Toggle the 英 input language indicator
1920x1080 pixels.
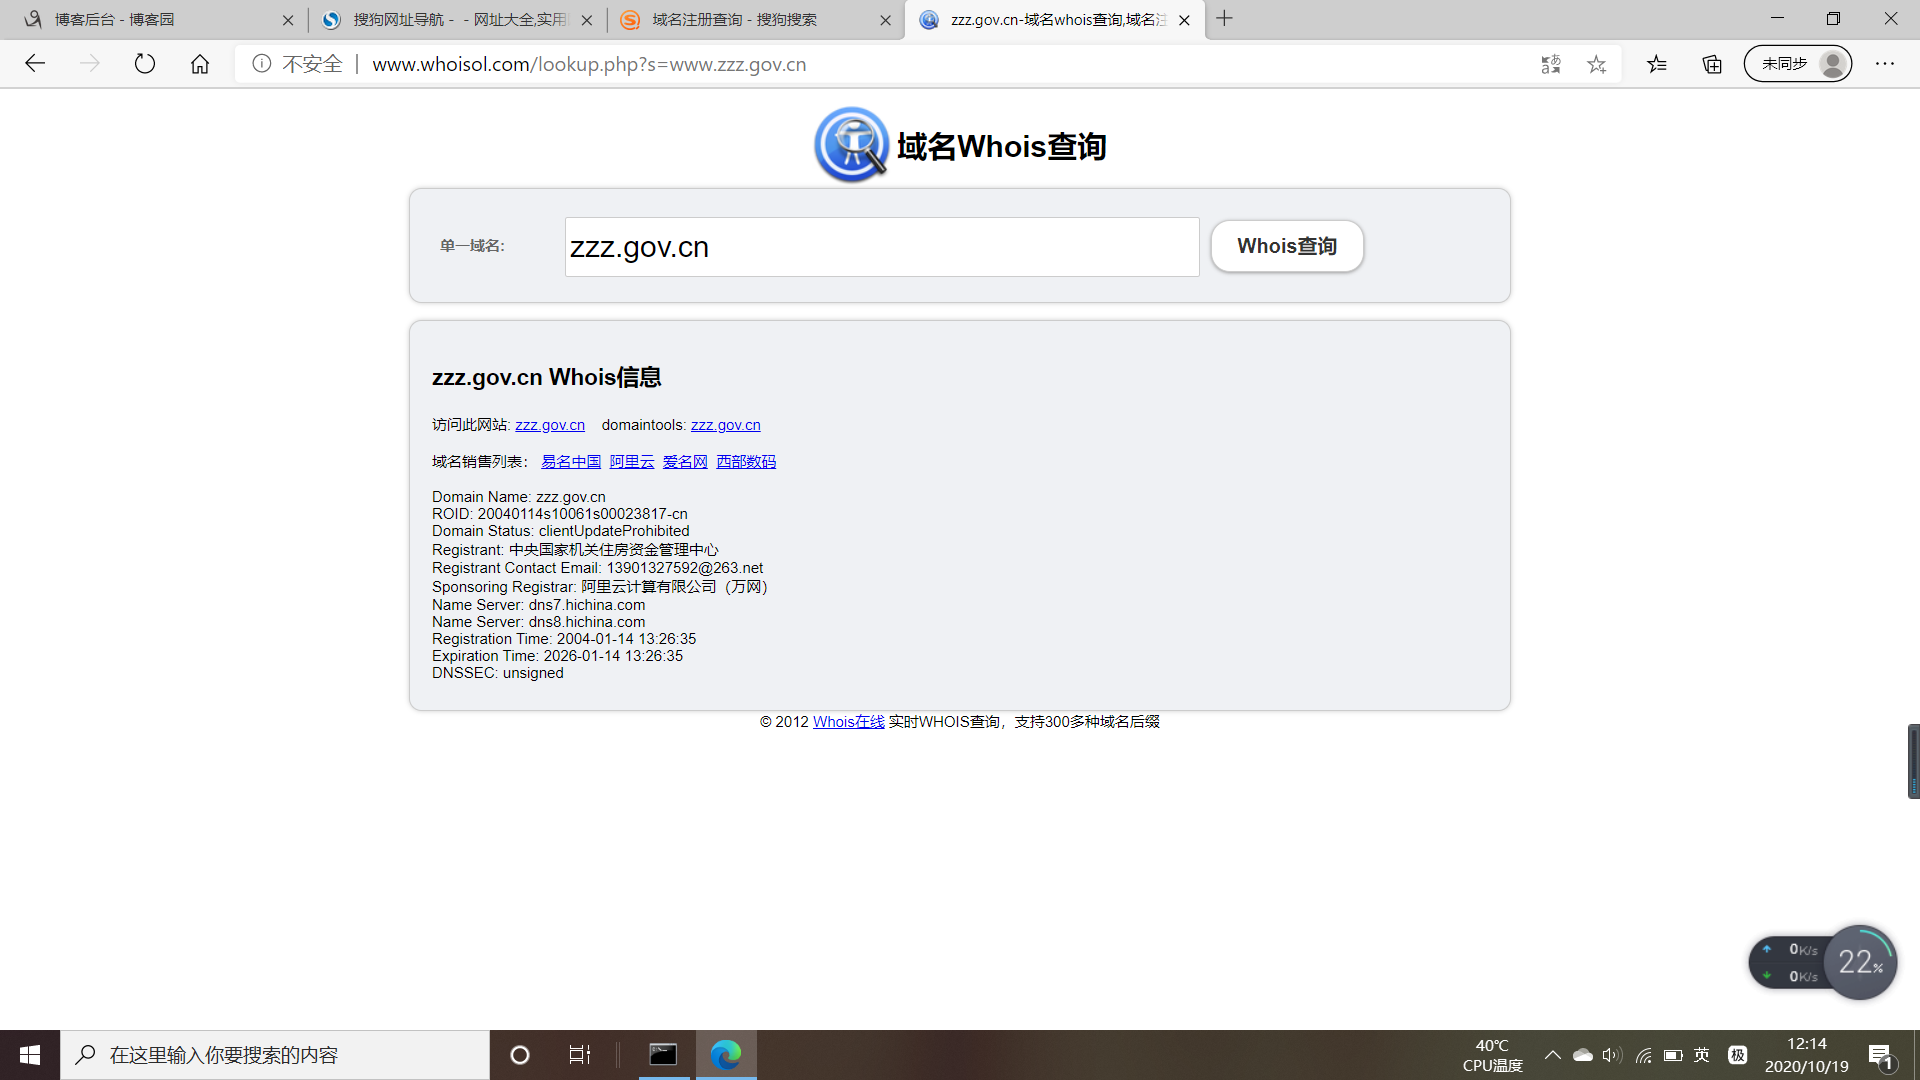point(1702,1055)
